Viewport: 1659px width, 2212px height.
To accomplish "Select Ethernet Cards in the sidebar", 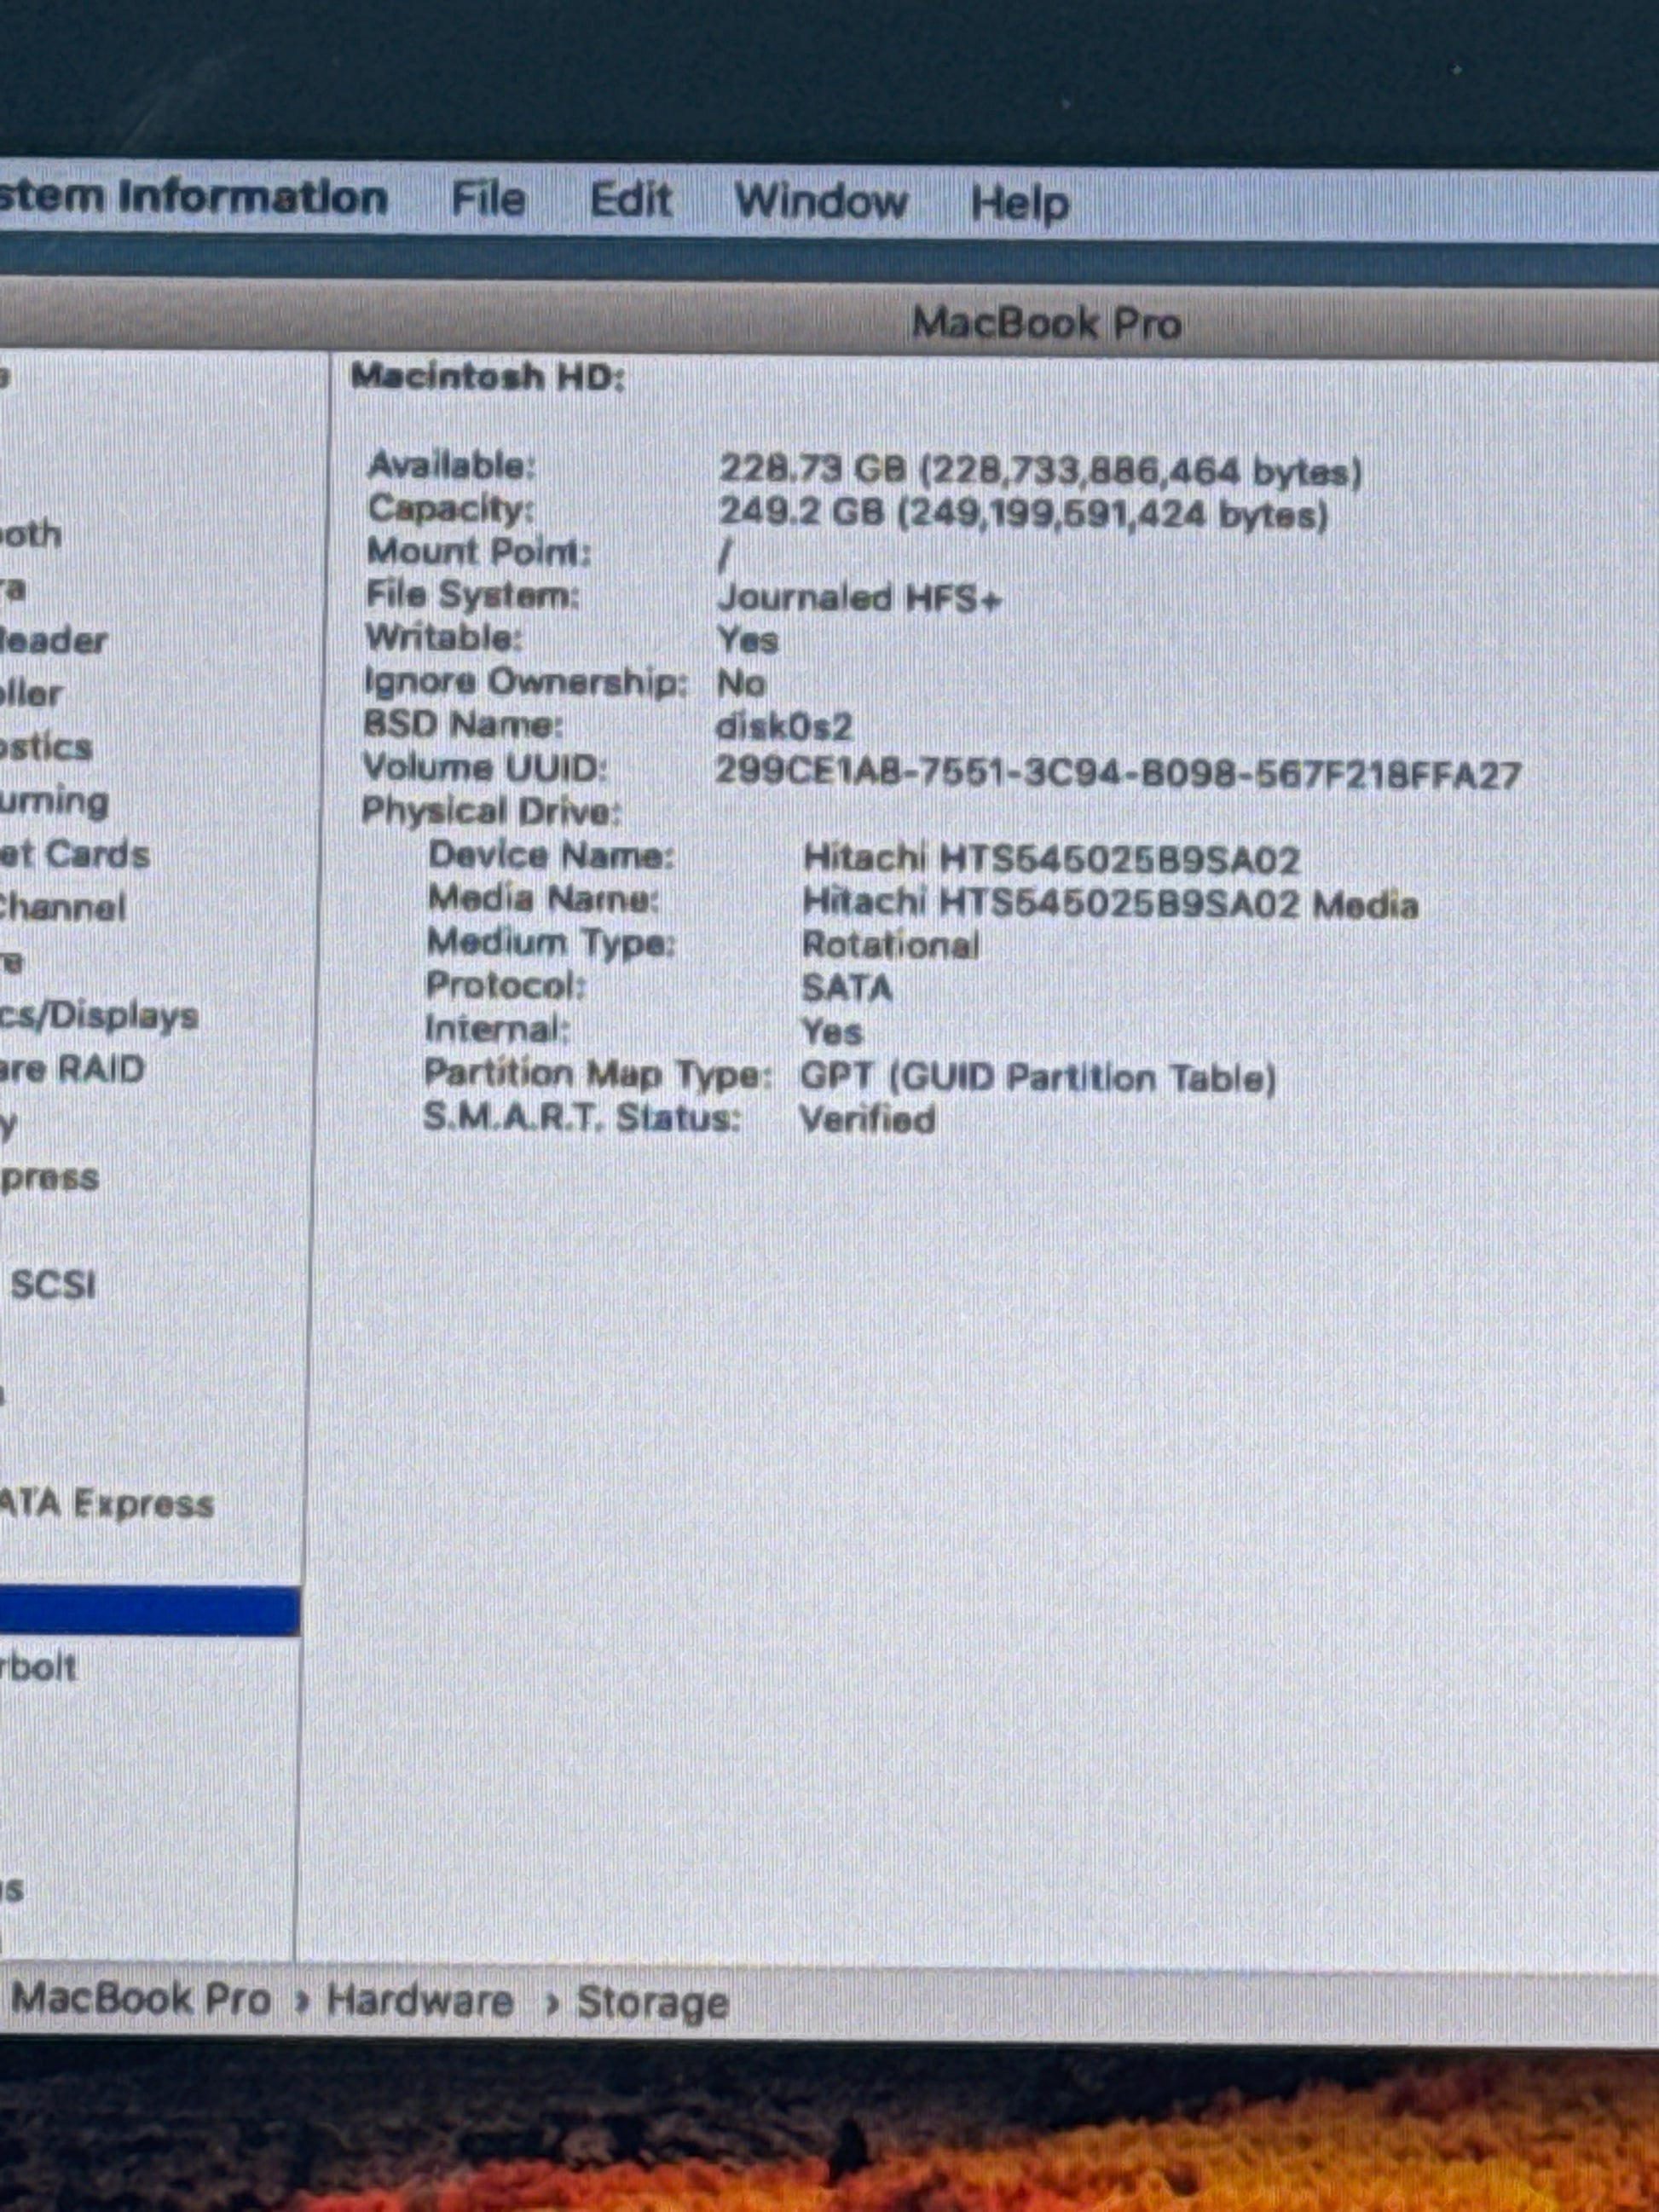I will coord(73,855).
